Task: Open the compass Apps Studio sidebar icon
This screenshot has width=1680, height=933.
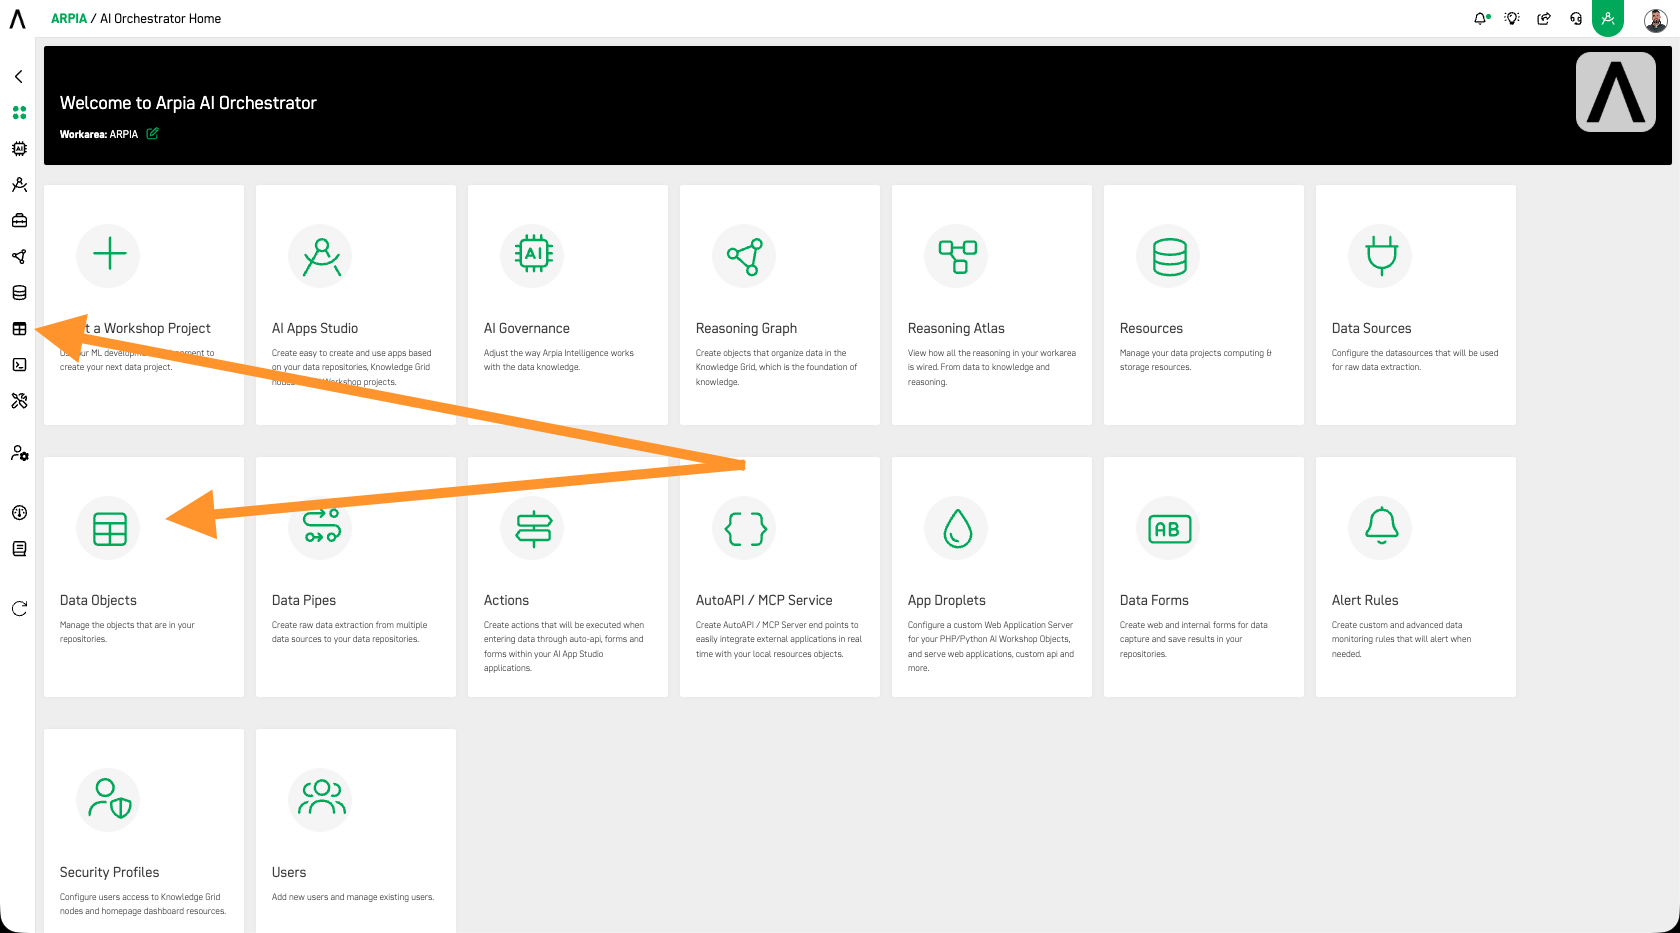Action: 19,185
